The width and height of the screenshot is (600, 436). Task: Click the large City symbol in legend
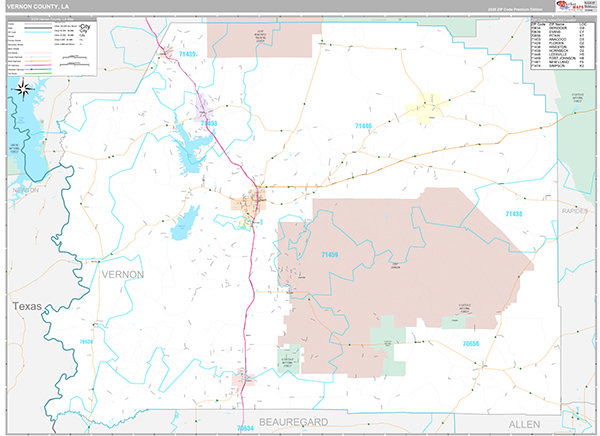tap(85, 26)
